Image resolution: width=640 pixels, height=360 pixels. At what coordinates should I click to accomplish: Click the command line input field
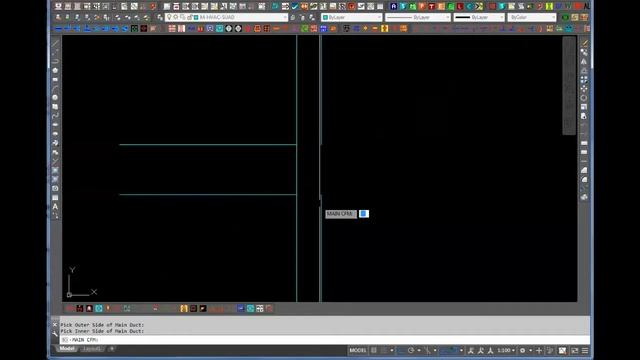[325, 340]
